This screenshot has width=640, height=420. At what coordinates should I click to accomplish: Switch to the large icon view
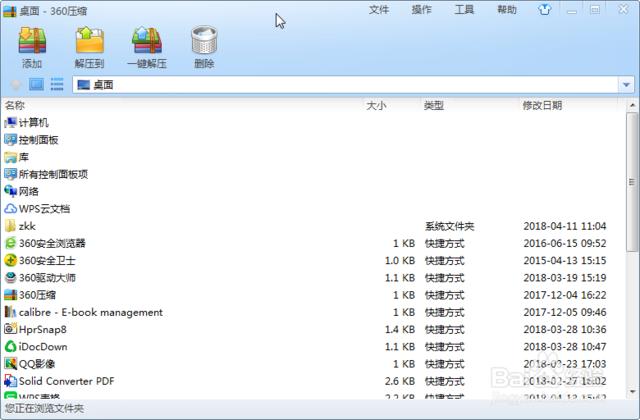36,84
